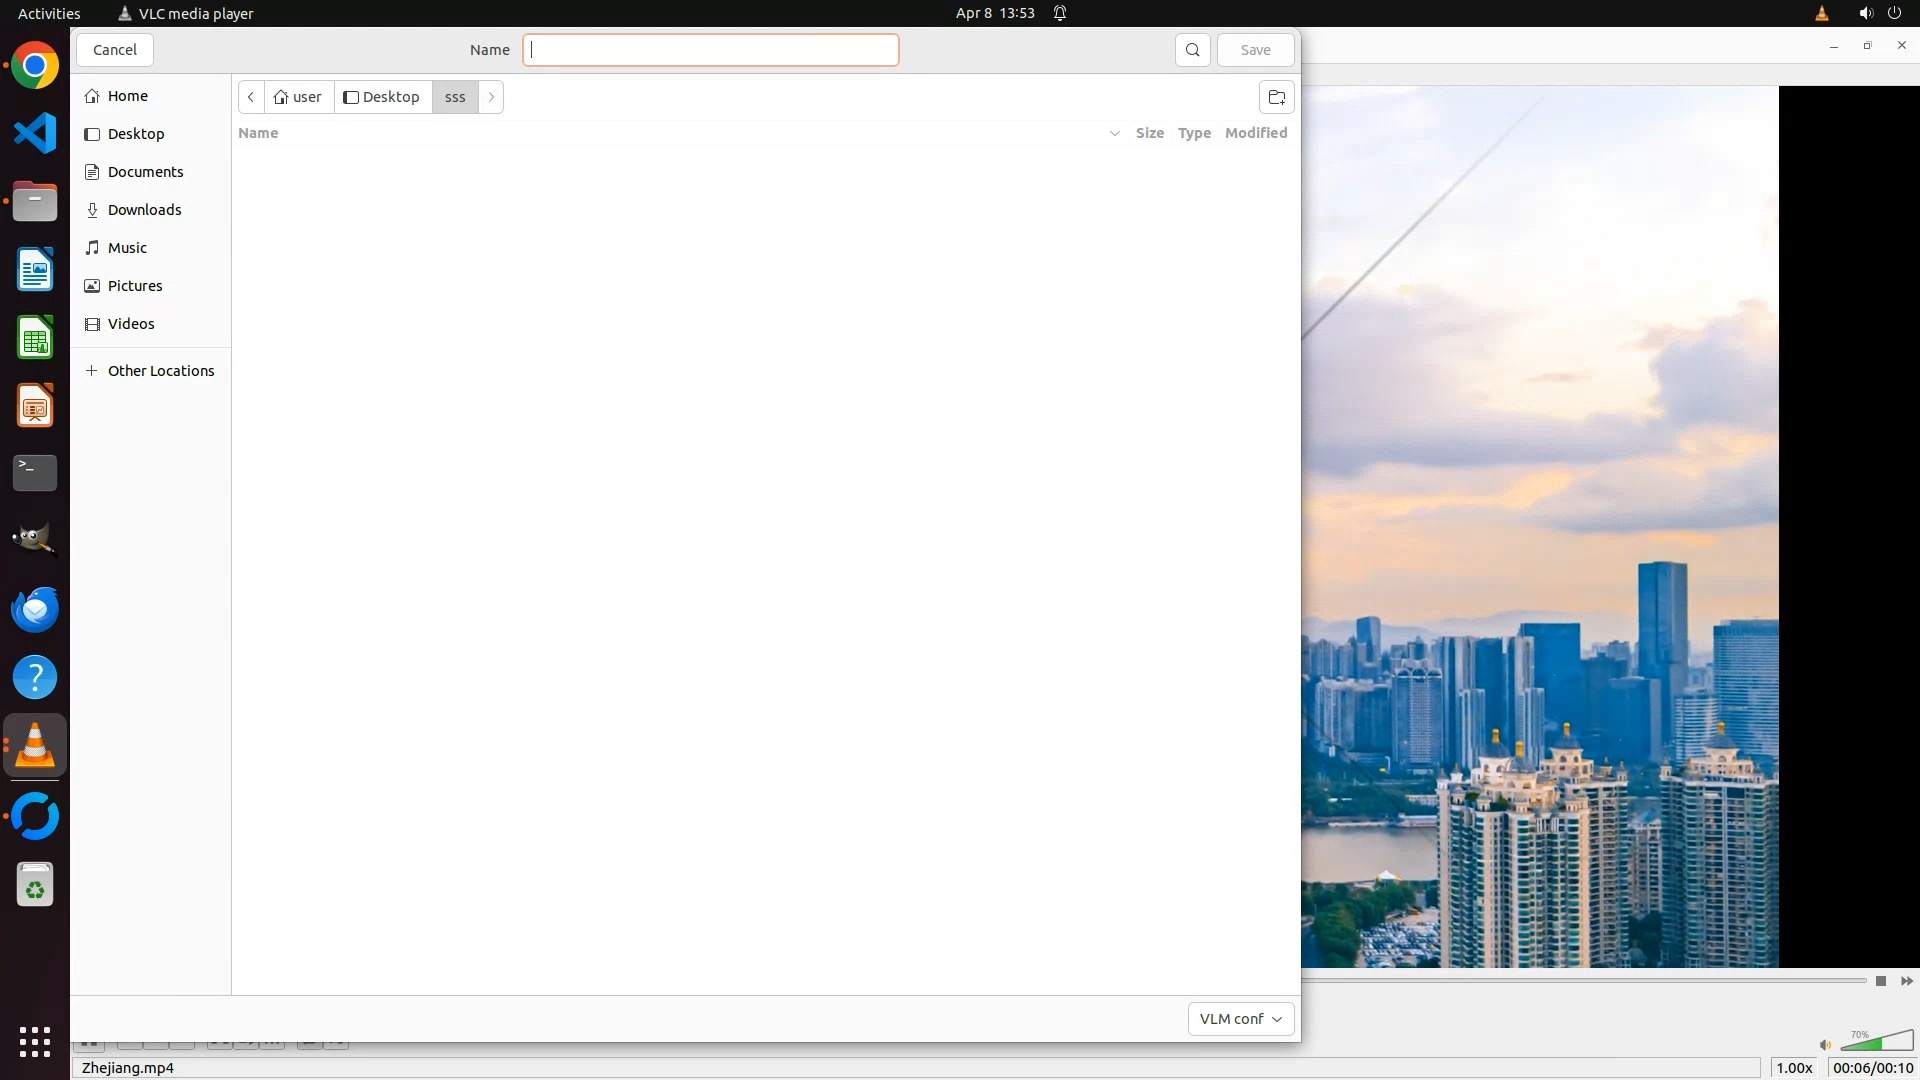The width and height of the screenshot is (1920, 1080).
Task: Navigate to the Desktop path segment
Action: click(382, 97)
